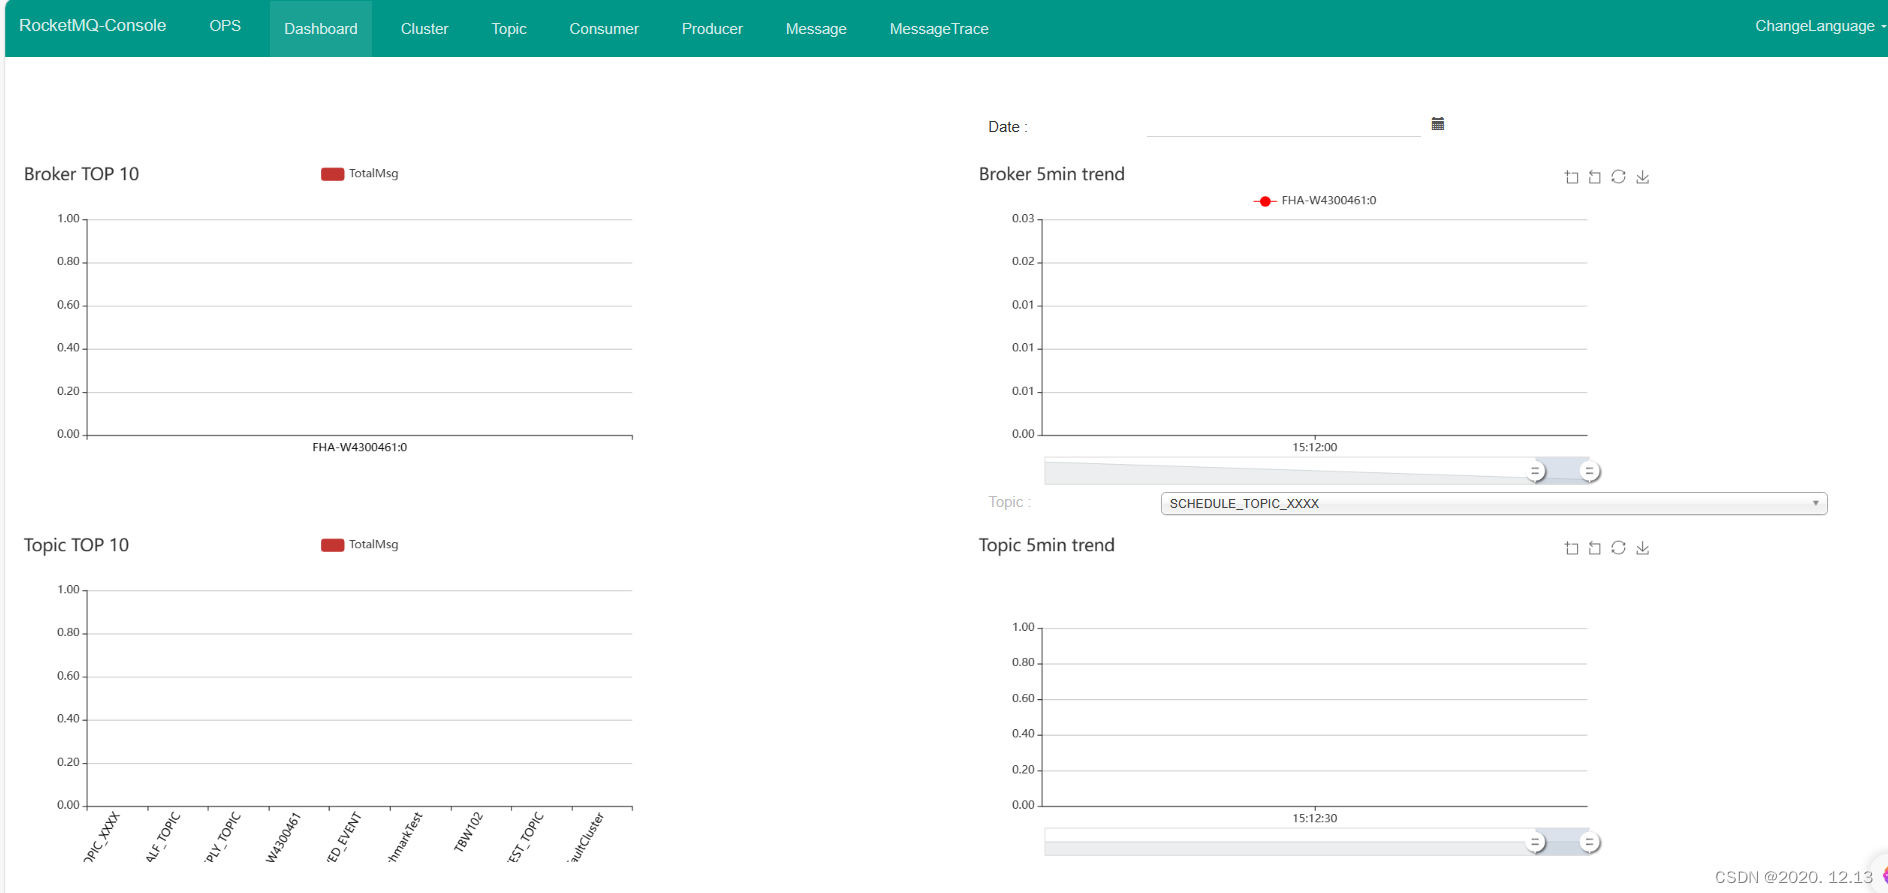This screenshot has height=893, width=1888.
Task: Select the Dashboard tab
Action: [321, 28]
